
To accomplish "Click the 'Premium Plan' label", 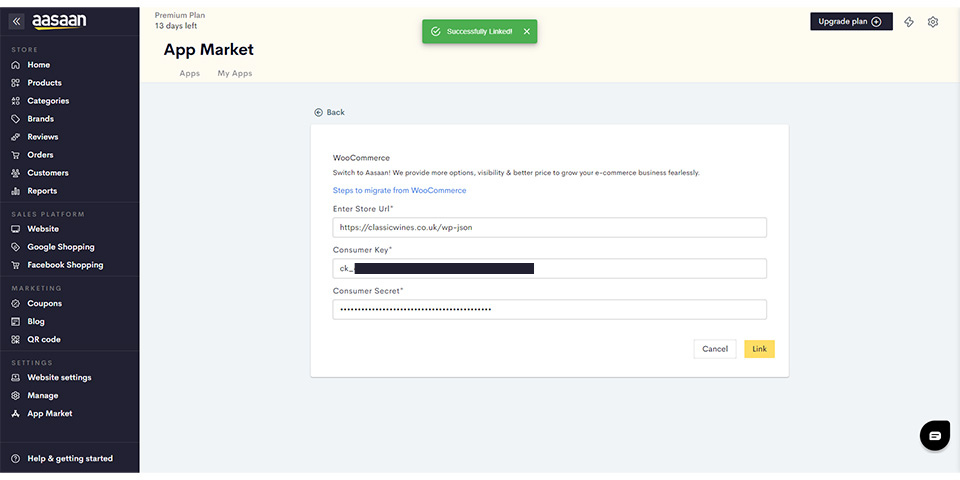I will tap(180, 15).
